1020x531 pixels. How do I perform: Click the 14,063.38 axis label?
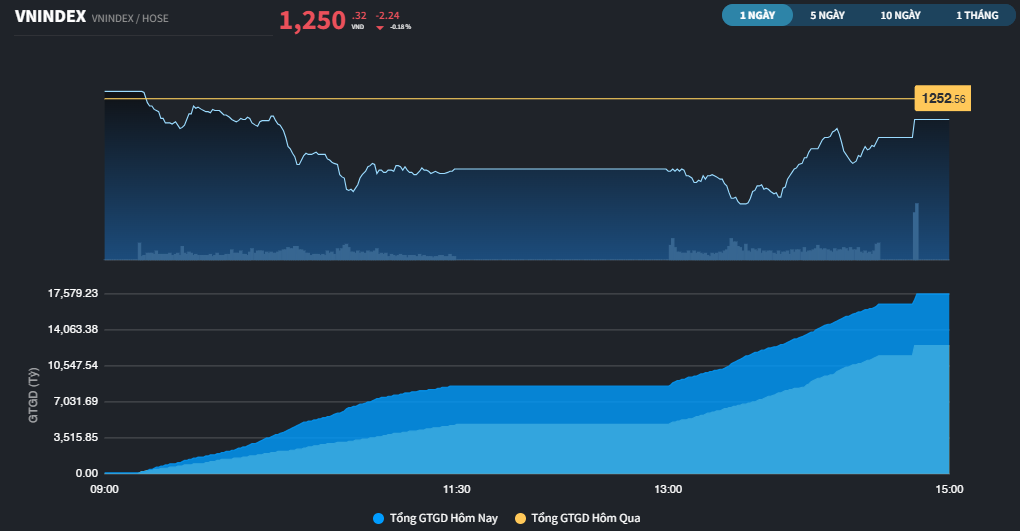(73, 329)
